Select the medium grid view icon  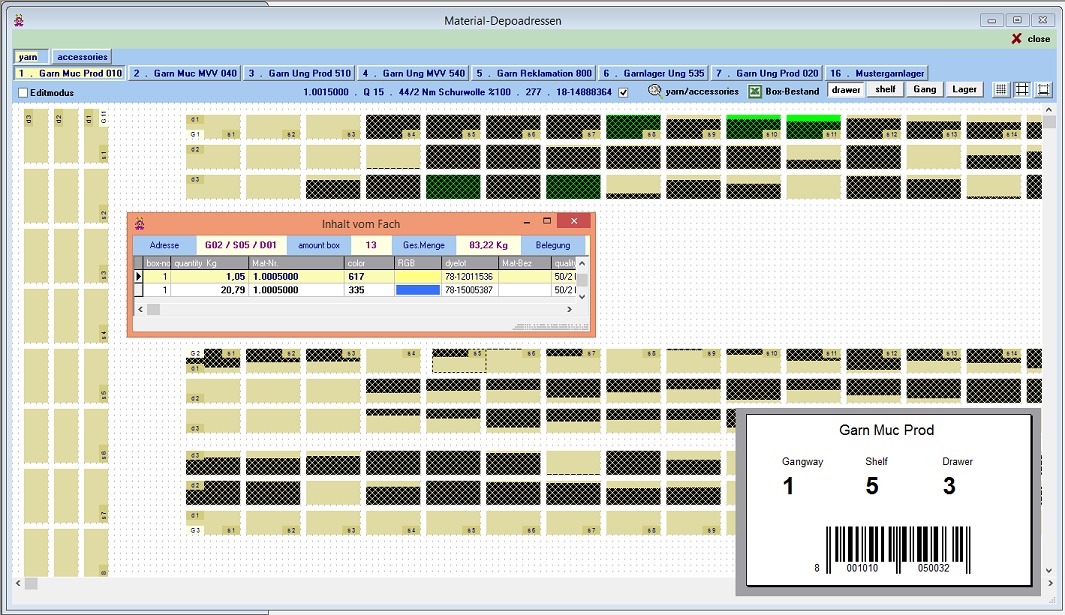coord(1022,90)
